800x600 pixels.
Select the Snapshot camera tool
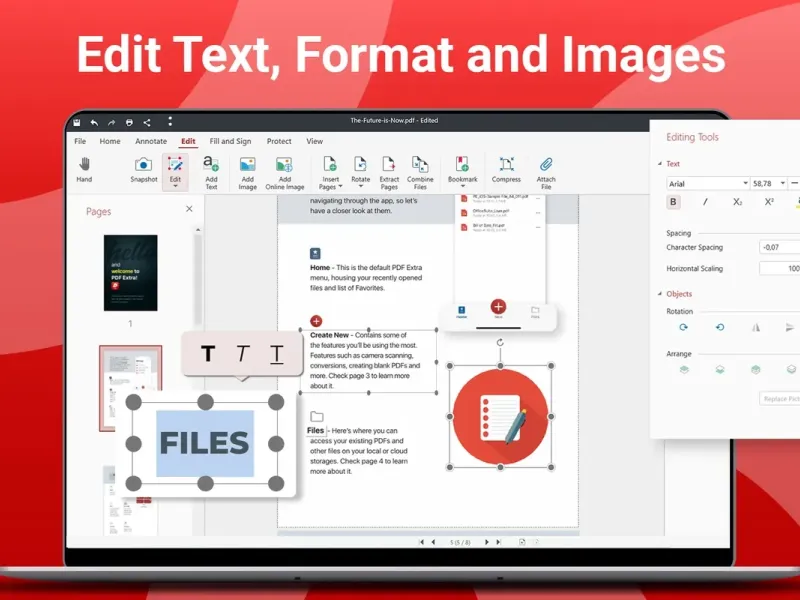click(143, 169)
